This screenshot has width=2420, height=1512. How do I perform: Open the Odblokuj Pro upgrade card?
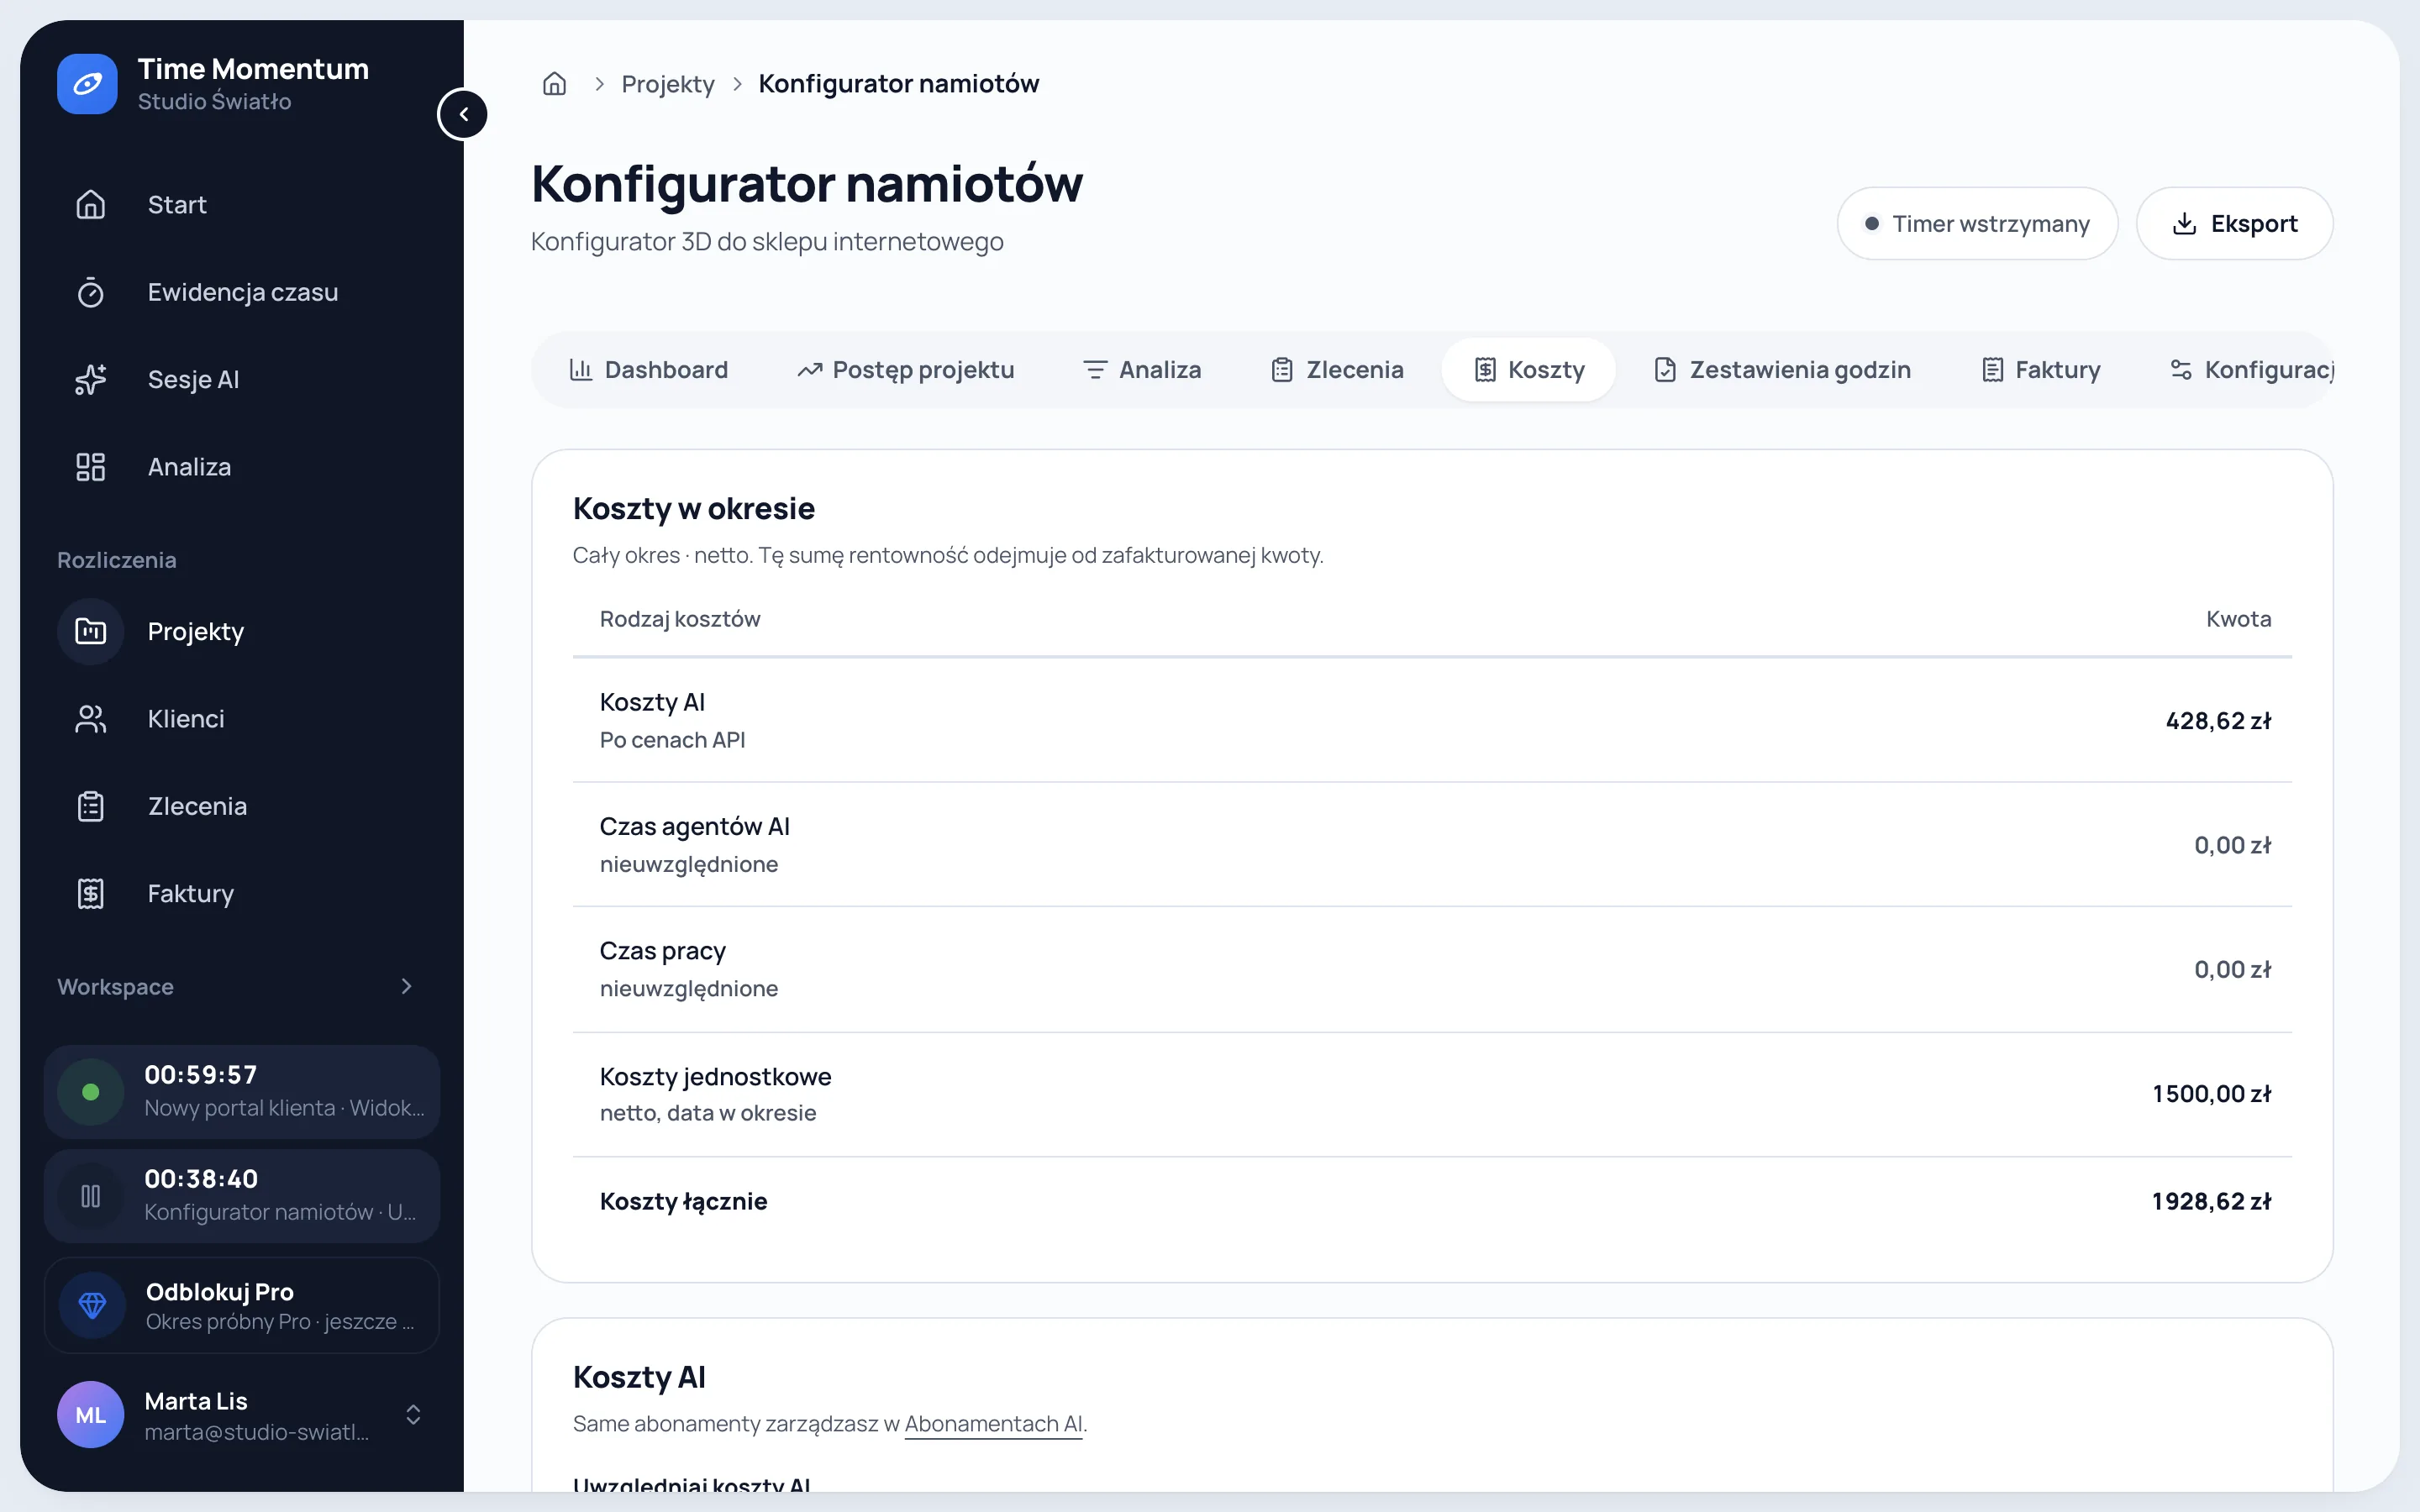(x=242, y=1305)
